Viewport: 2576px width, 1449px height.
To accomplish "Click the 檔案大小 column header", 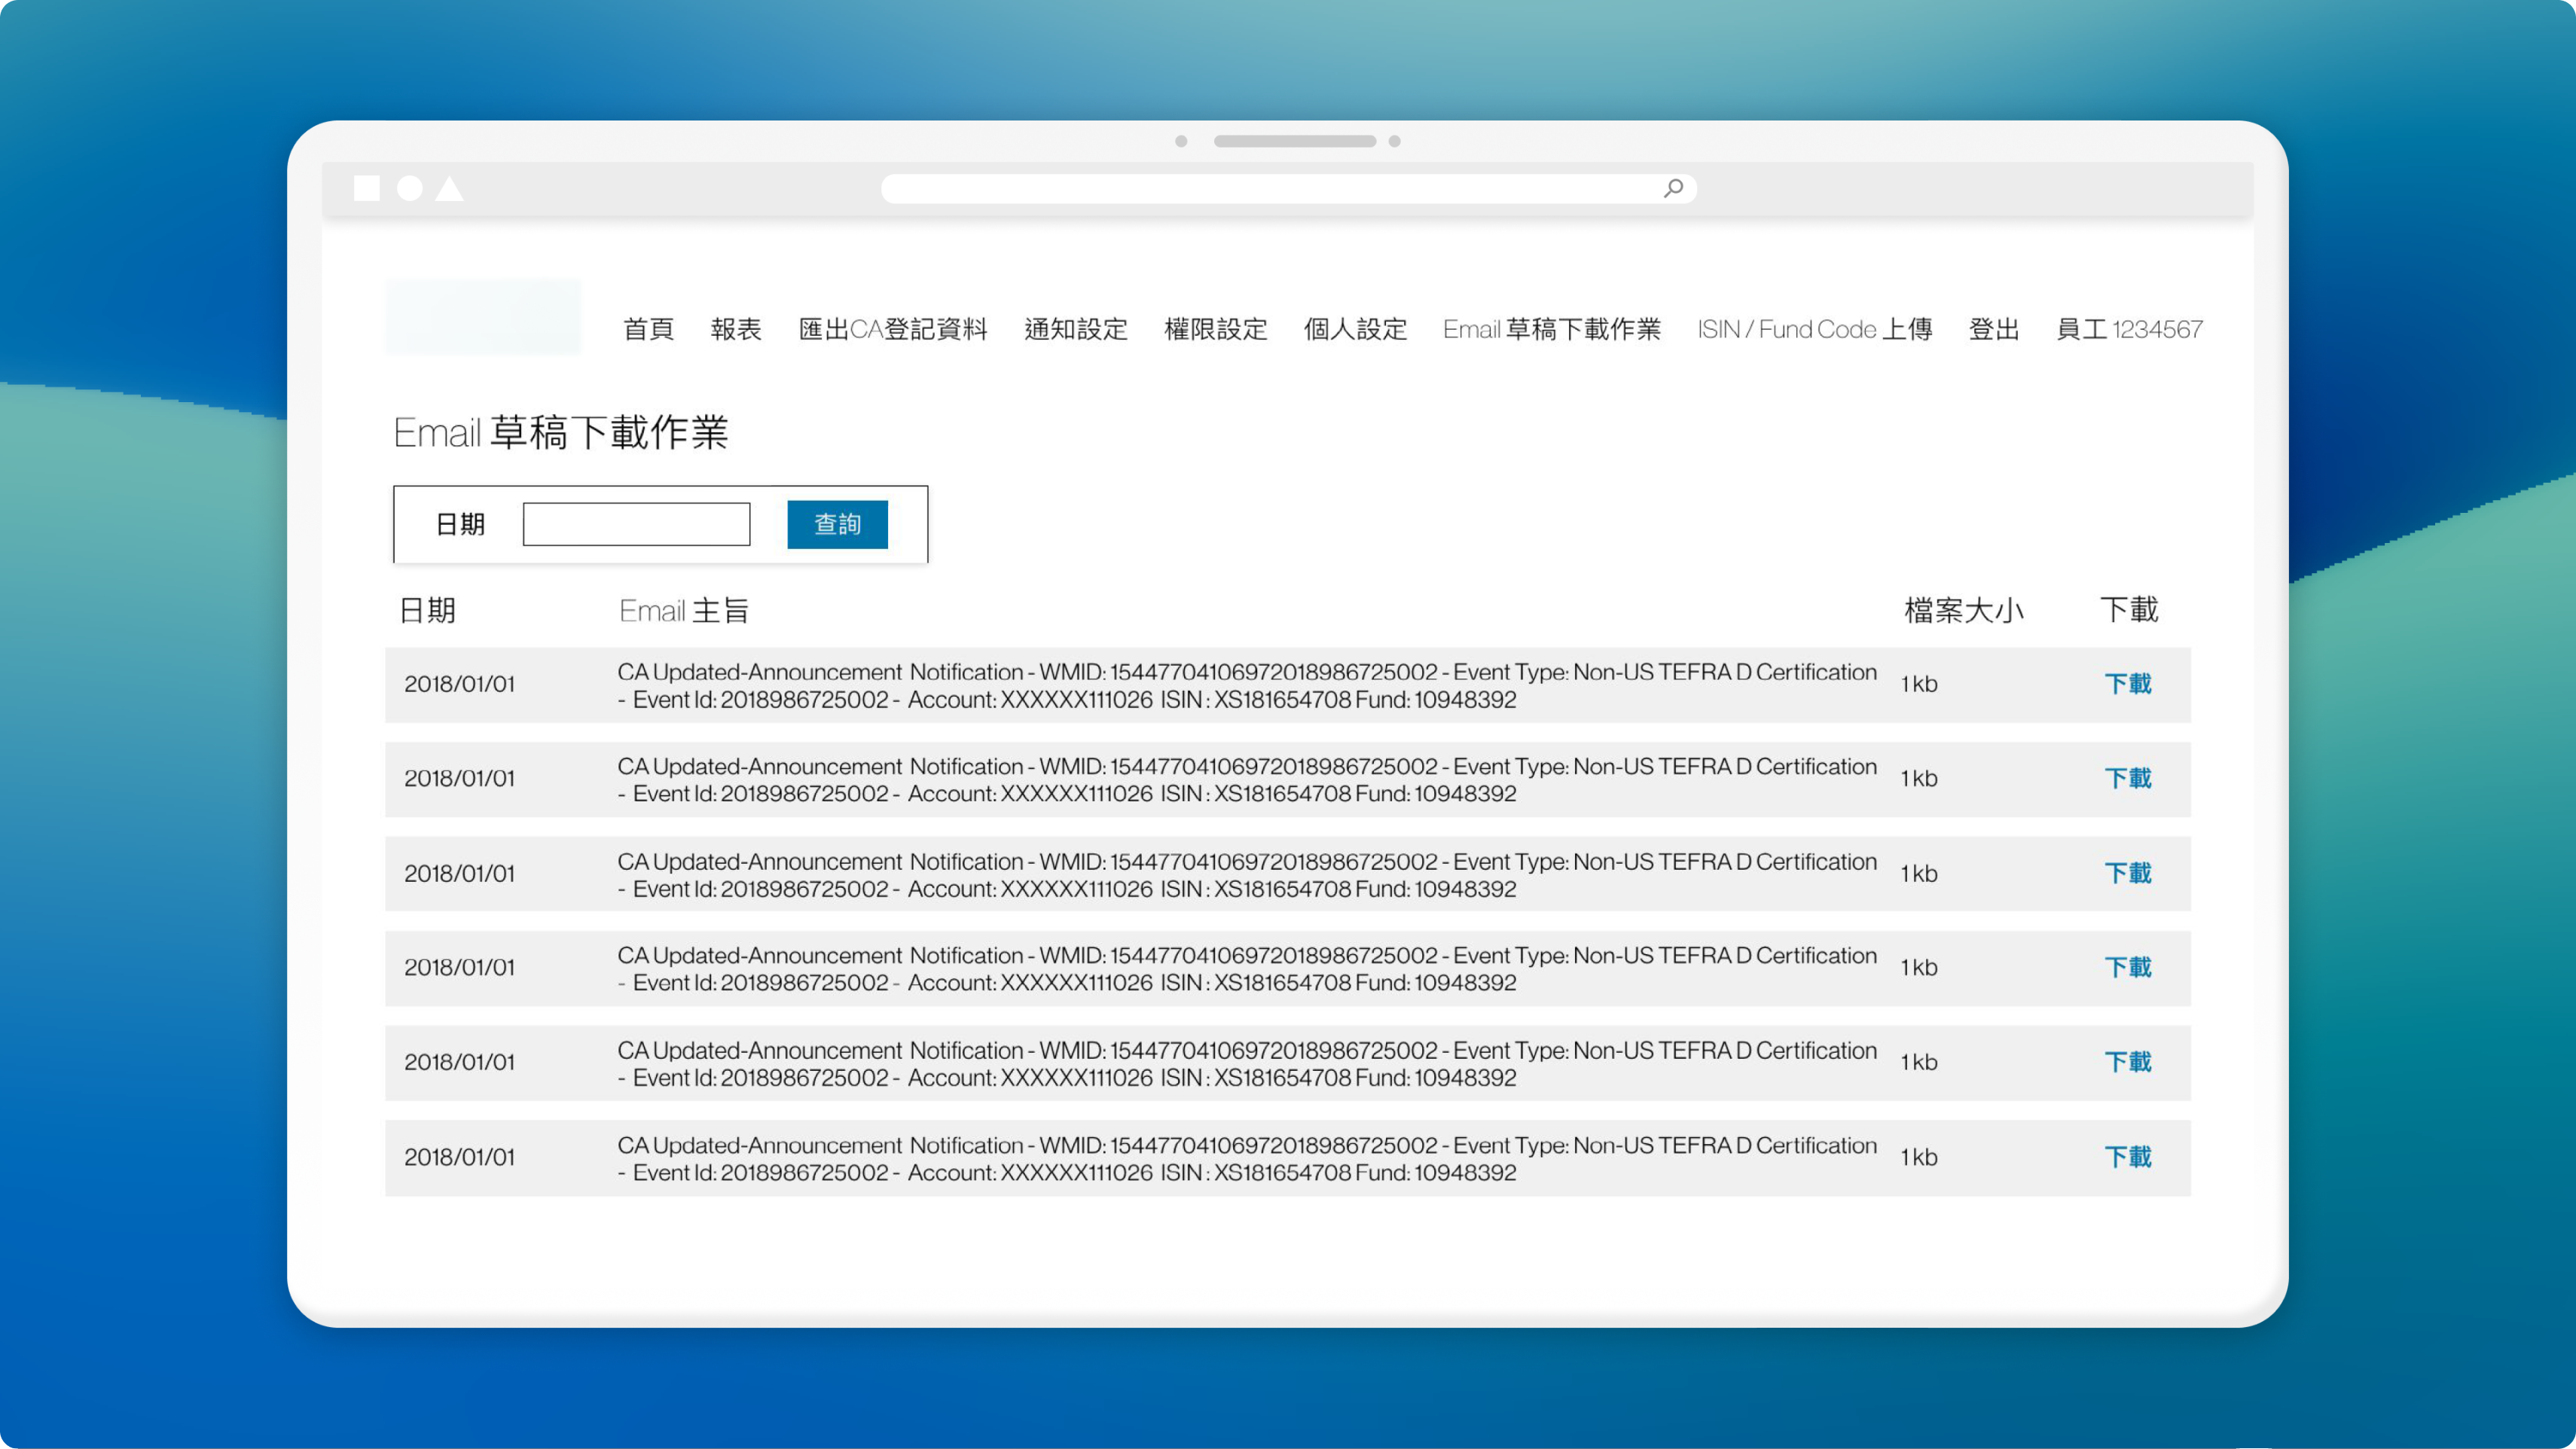I will pos(1963,610).
